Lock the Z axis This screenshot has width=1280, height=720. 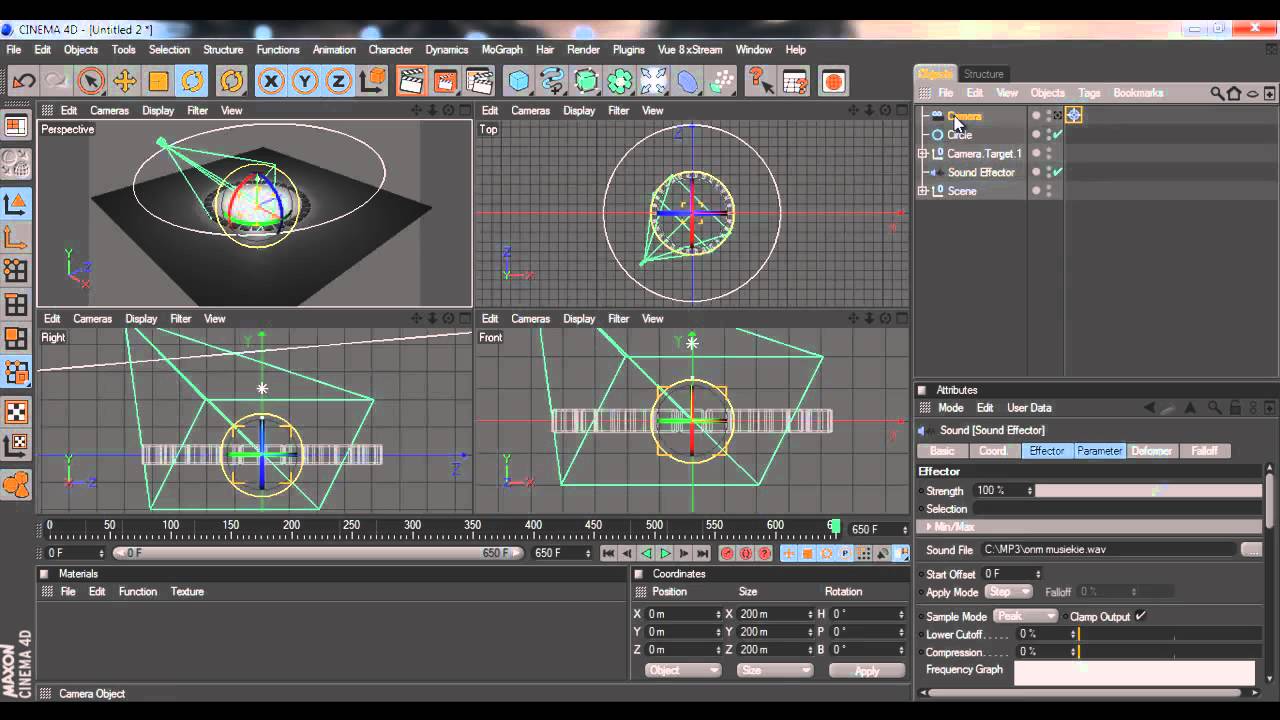[338, 81]
